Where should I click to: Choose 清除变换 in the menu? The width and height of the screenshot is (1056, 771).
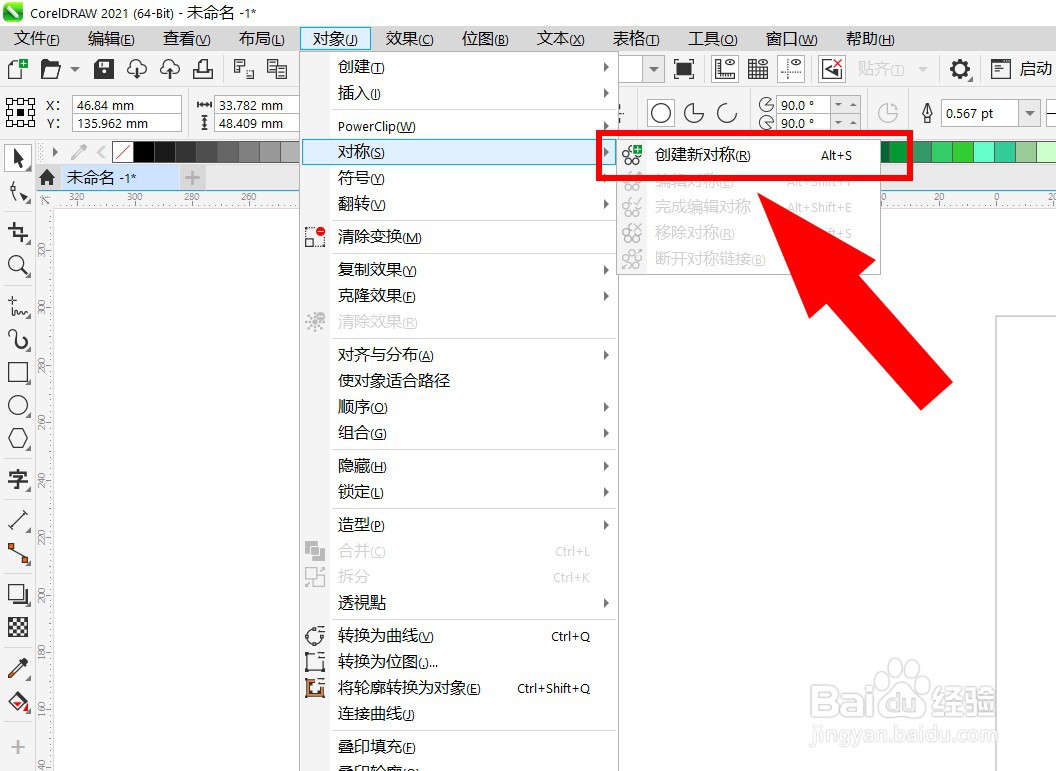pos(459,237)
